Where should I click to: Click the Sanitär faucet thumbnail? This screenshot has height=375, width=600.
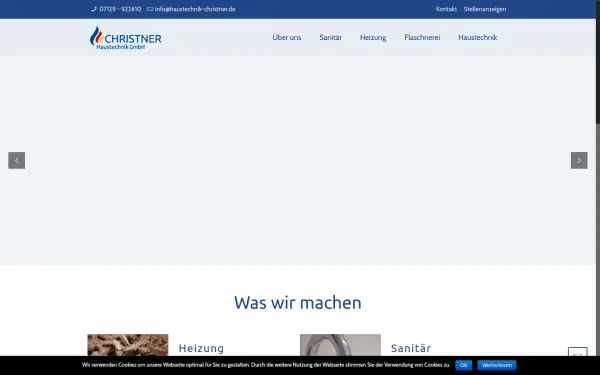[340, 345]
